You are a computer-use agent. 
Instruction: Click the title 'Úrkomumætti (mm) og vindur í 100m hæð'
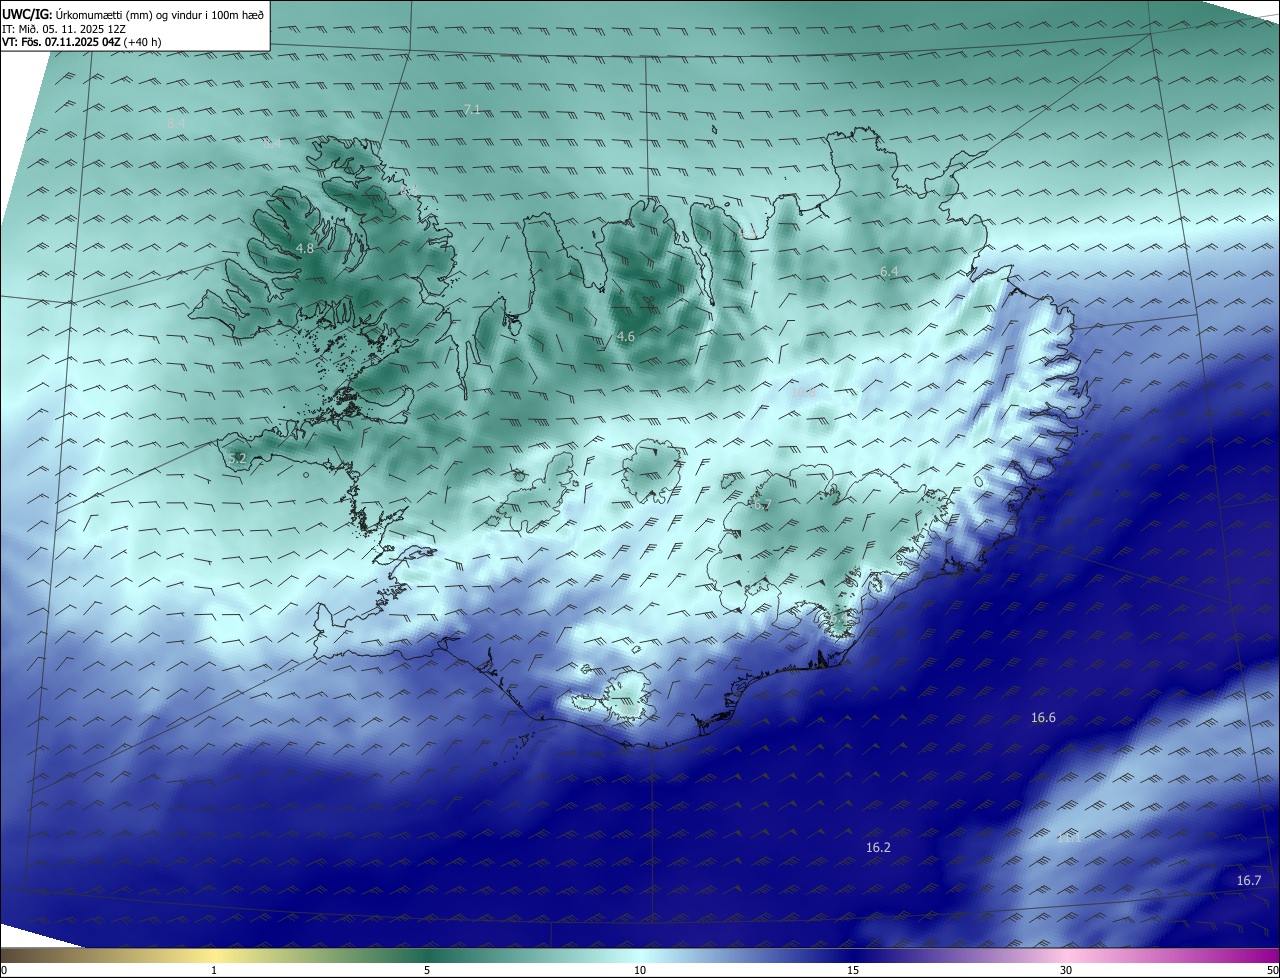pyautogui.click(x=160, y=15)
